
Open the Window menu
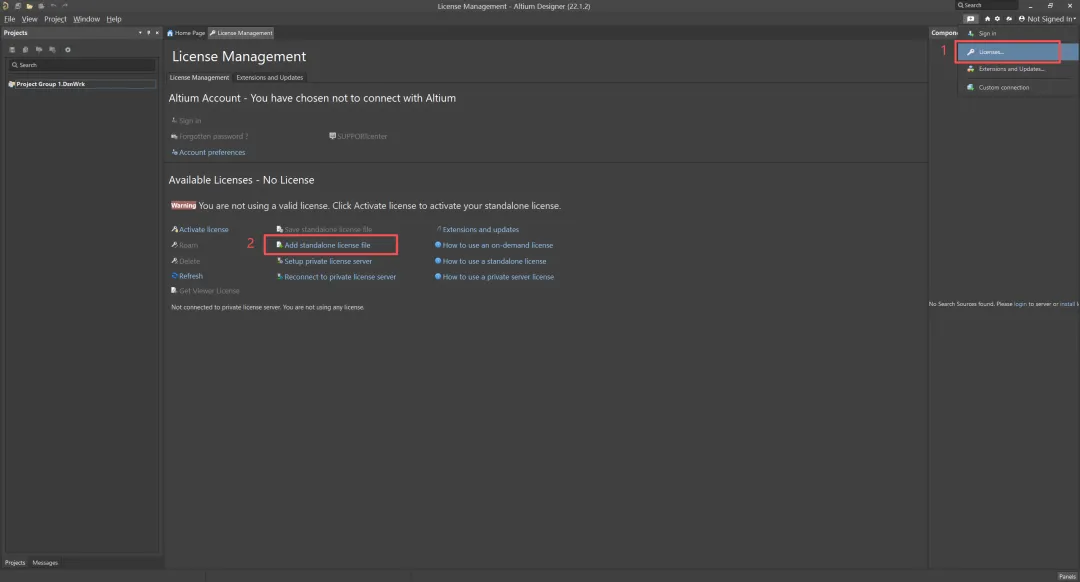(x=86, y=19)
